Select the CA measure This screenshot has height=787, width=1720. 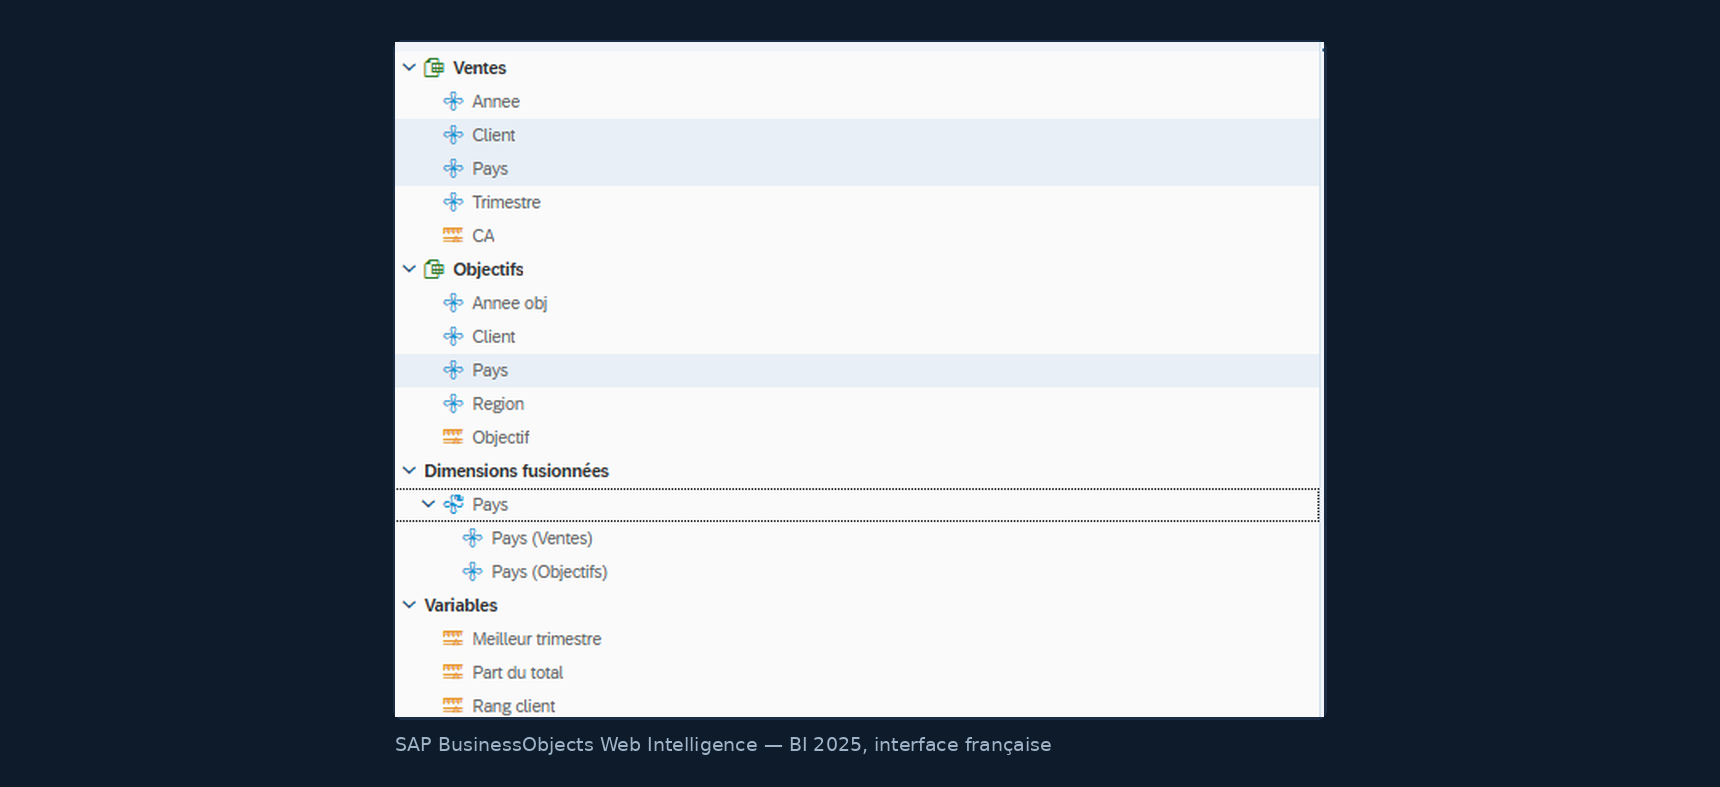click(x=483, y=236)
